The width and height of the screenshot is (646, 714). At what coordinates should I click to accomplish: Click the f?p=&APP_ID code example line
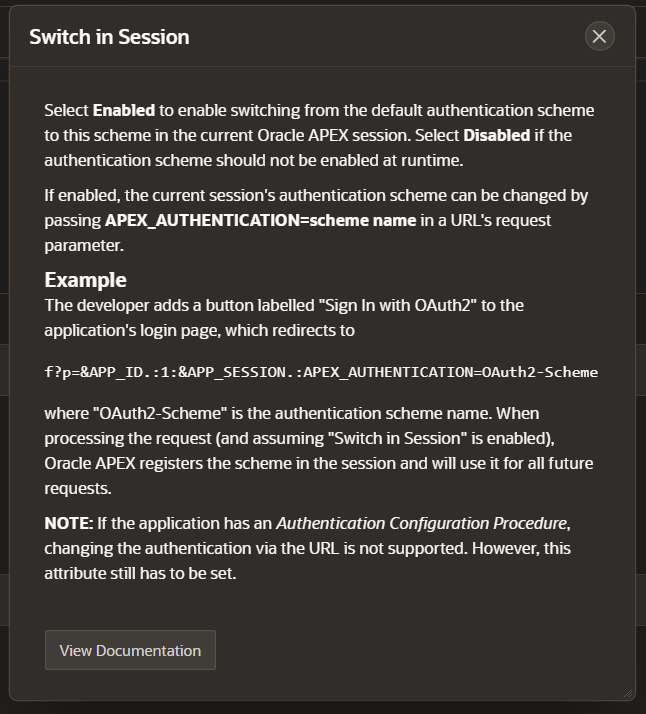[x=321, y=372]
